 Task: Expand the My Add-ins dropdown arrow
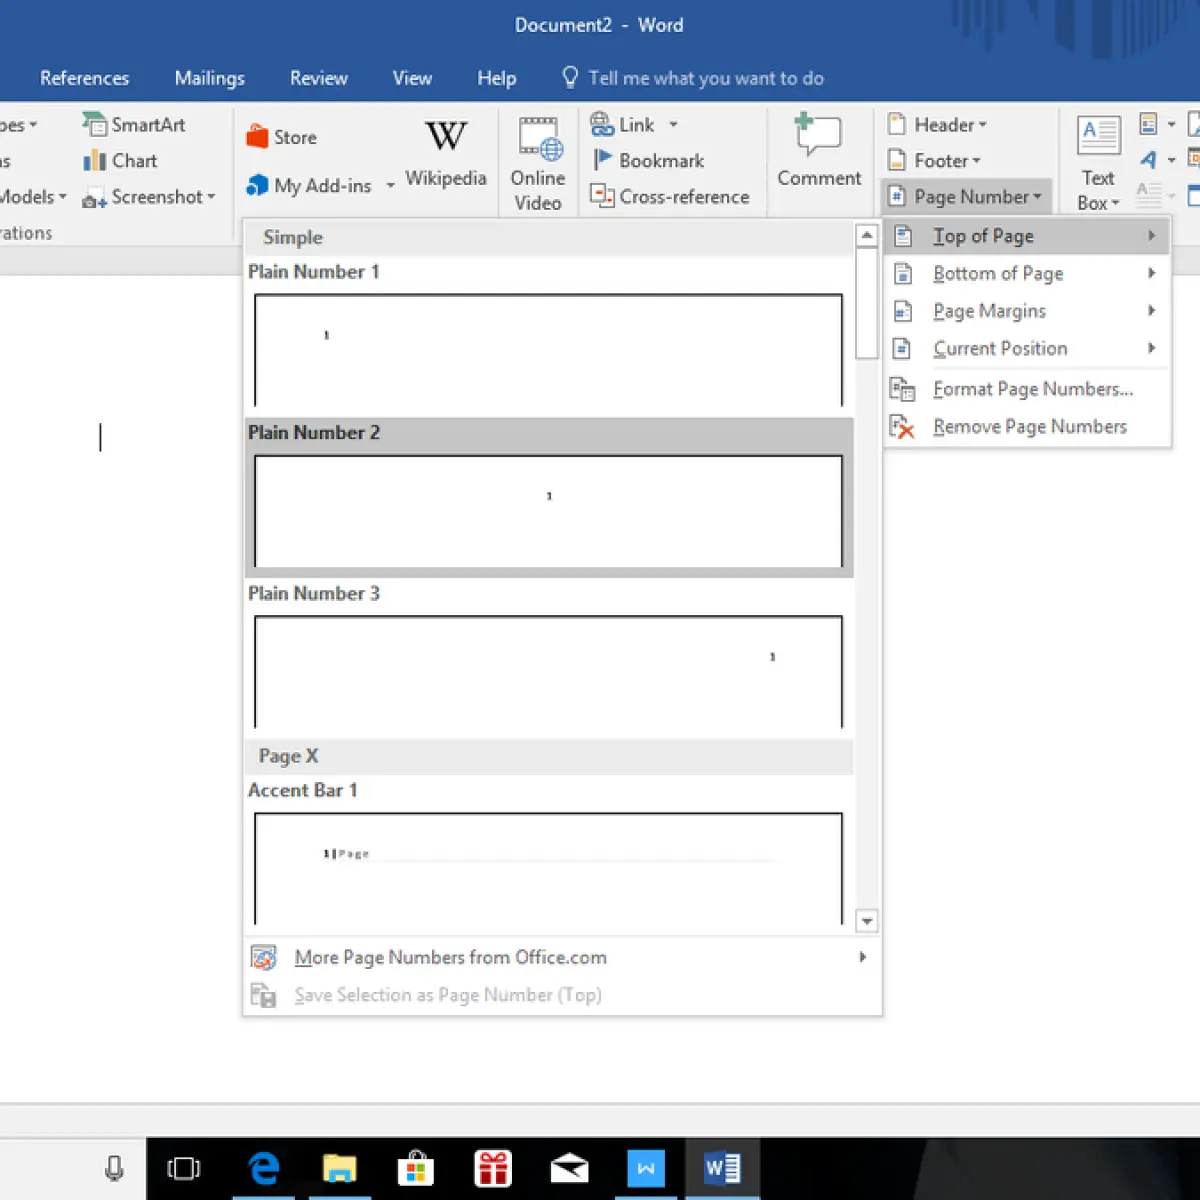390,185
